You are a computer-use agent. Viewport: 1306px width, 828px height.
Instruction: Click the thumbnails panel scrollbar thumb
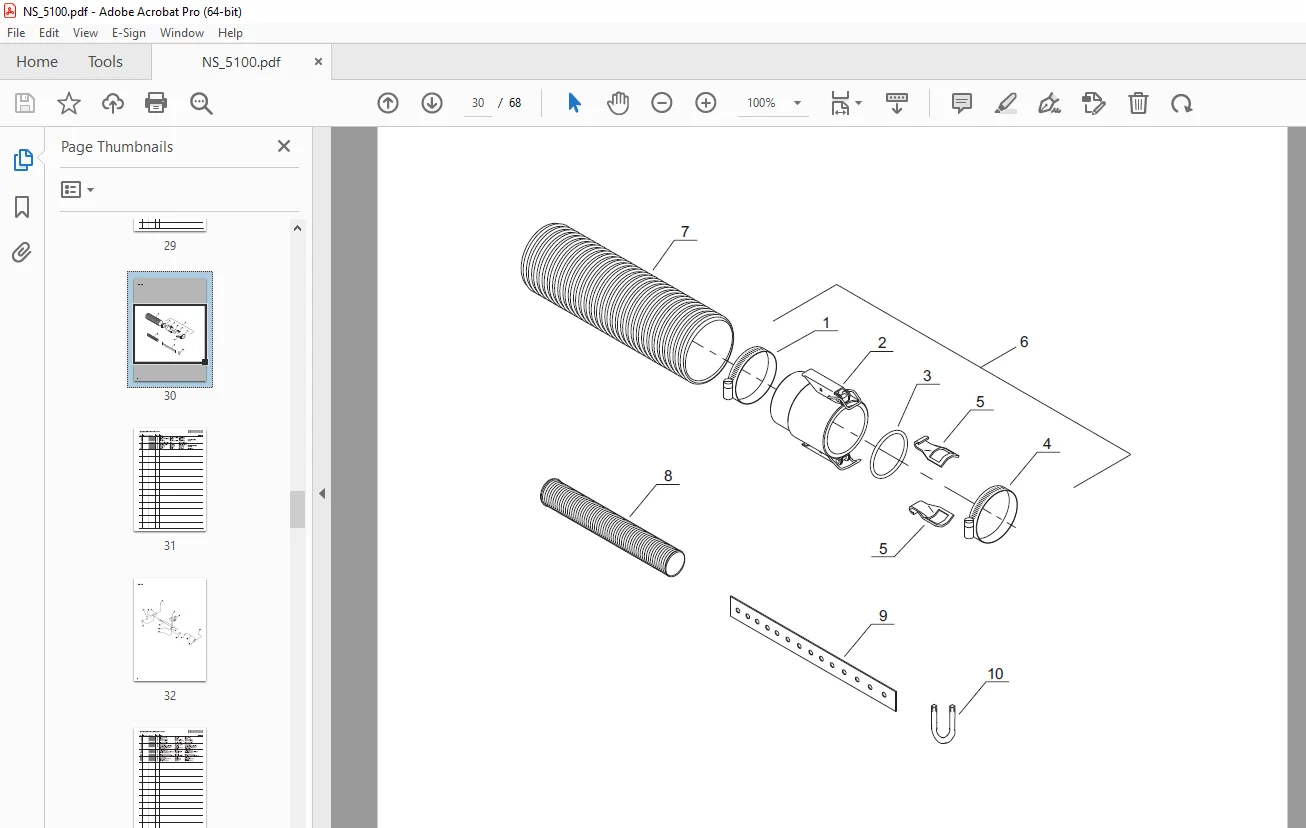coord(298,509)
